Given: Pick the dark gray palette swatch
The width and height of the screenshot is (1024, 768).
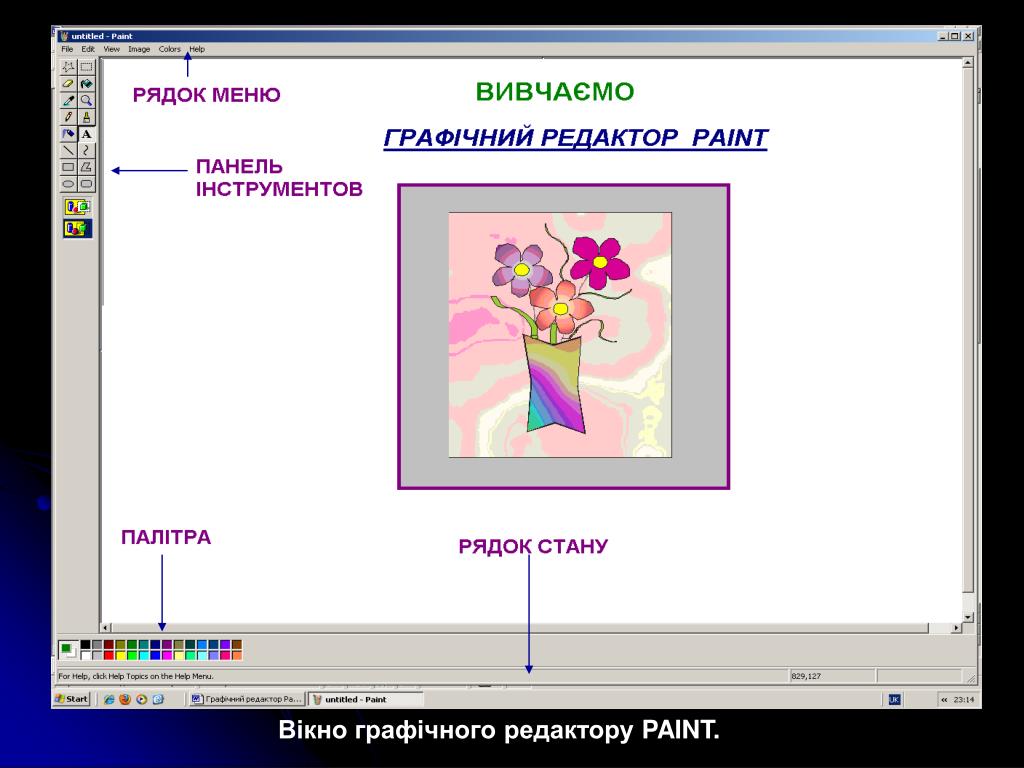Looking at the screenshot, I should [x=97, y=645].
